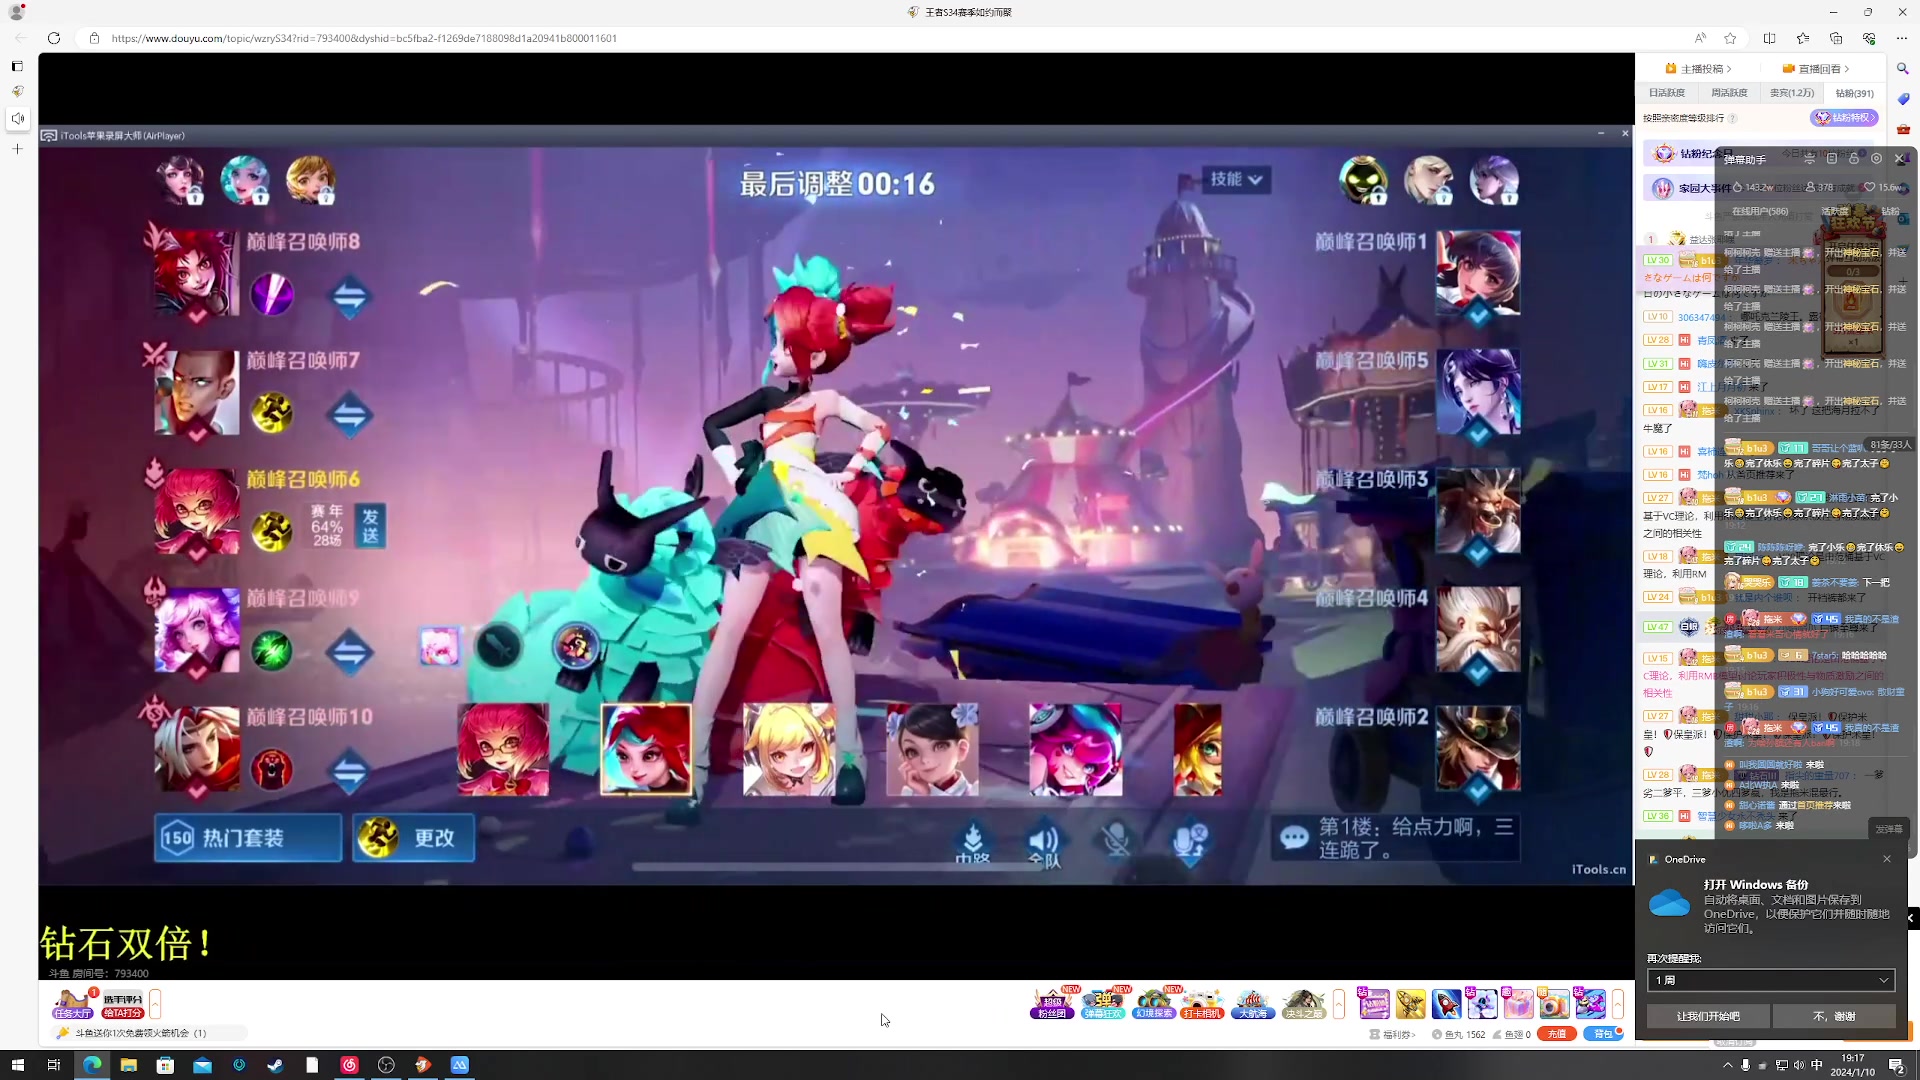Toggle the in-game voice-to-text microphone
The image size is (1920, 1080).
pos(1189,840)
